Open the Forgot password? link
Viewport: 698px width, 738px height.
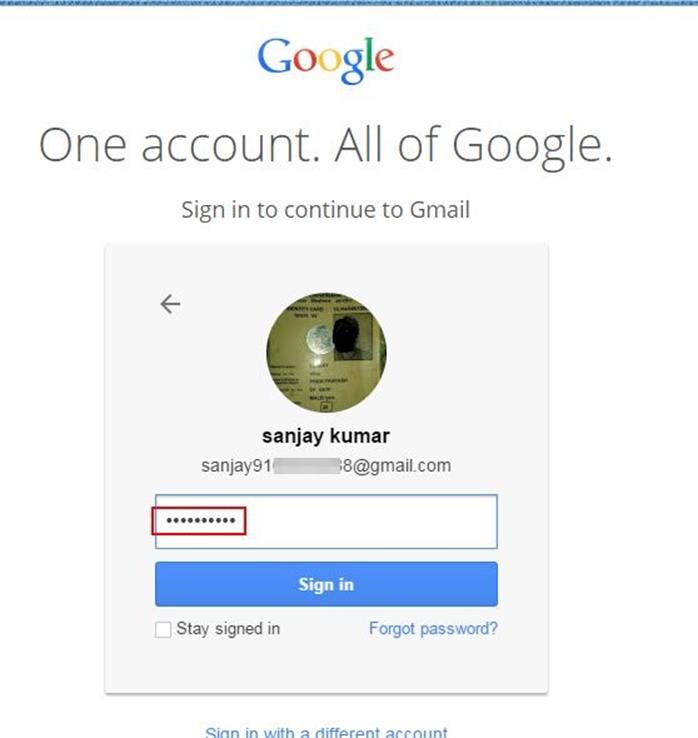pos(433,629)
